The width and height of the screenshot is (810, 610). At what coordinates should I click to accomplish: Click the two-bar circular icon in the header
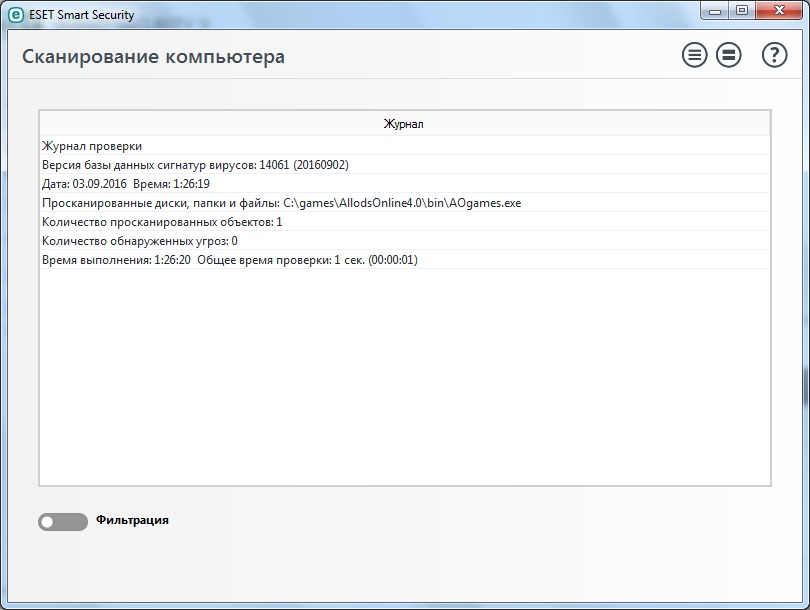(x=729, y=55)
